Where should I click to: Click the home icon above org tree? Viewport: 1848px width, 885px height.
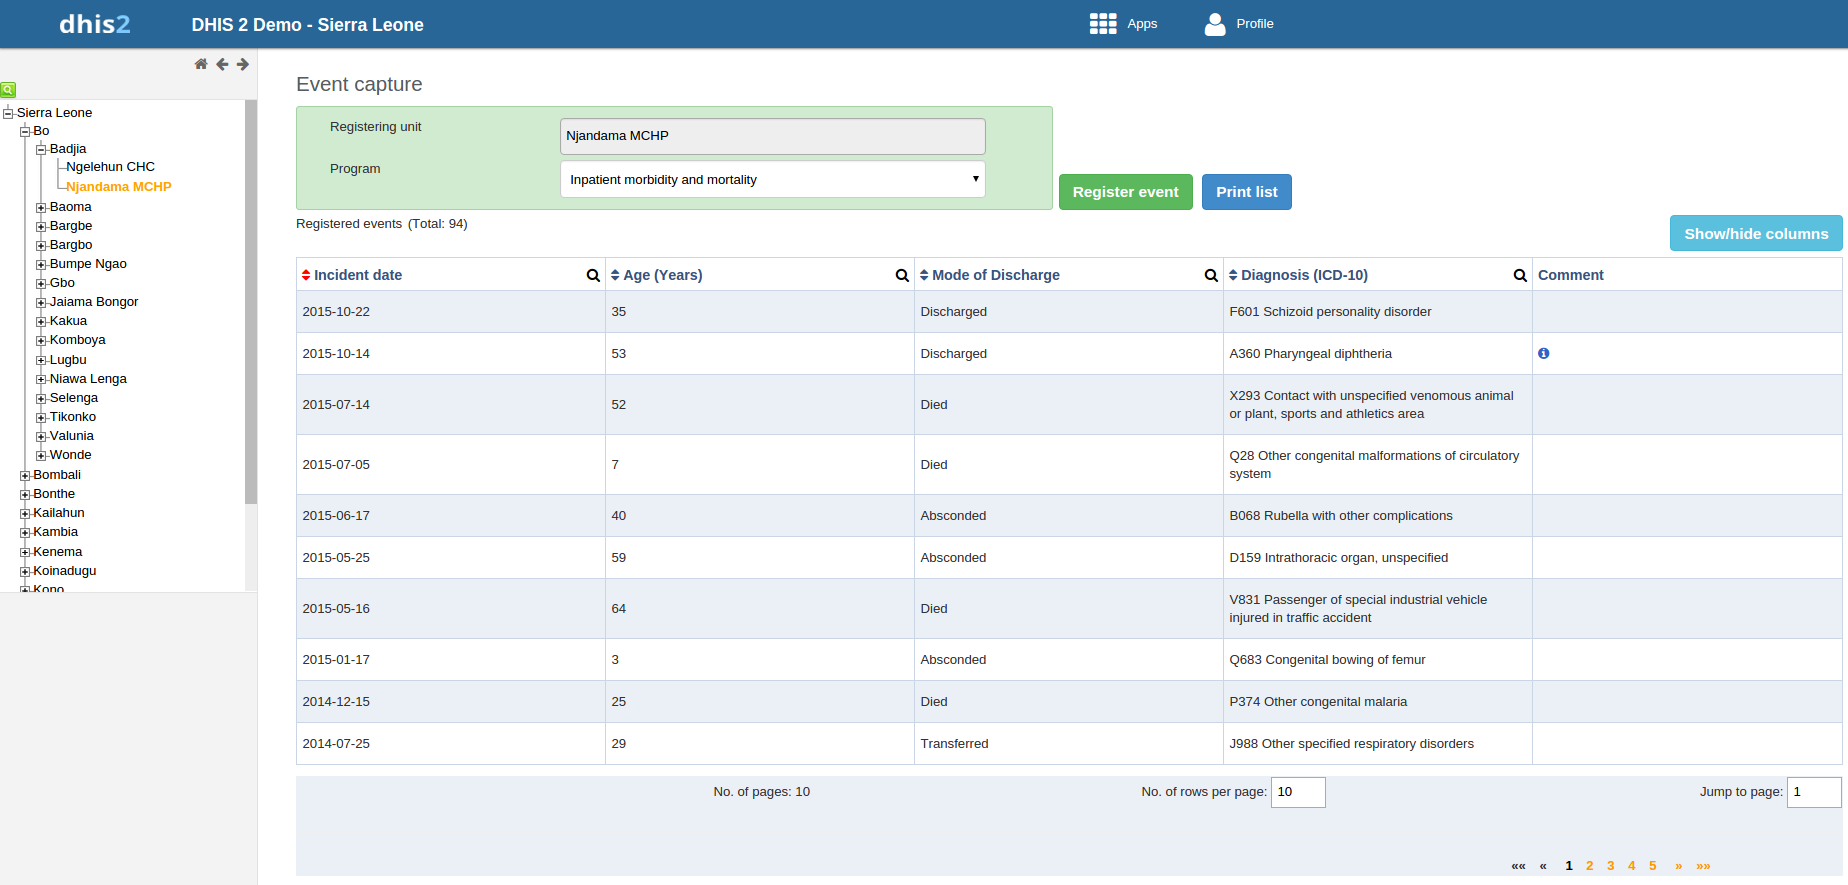[x=201, y=64]
